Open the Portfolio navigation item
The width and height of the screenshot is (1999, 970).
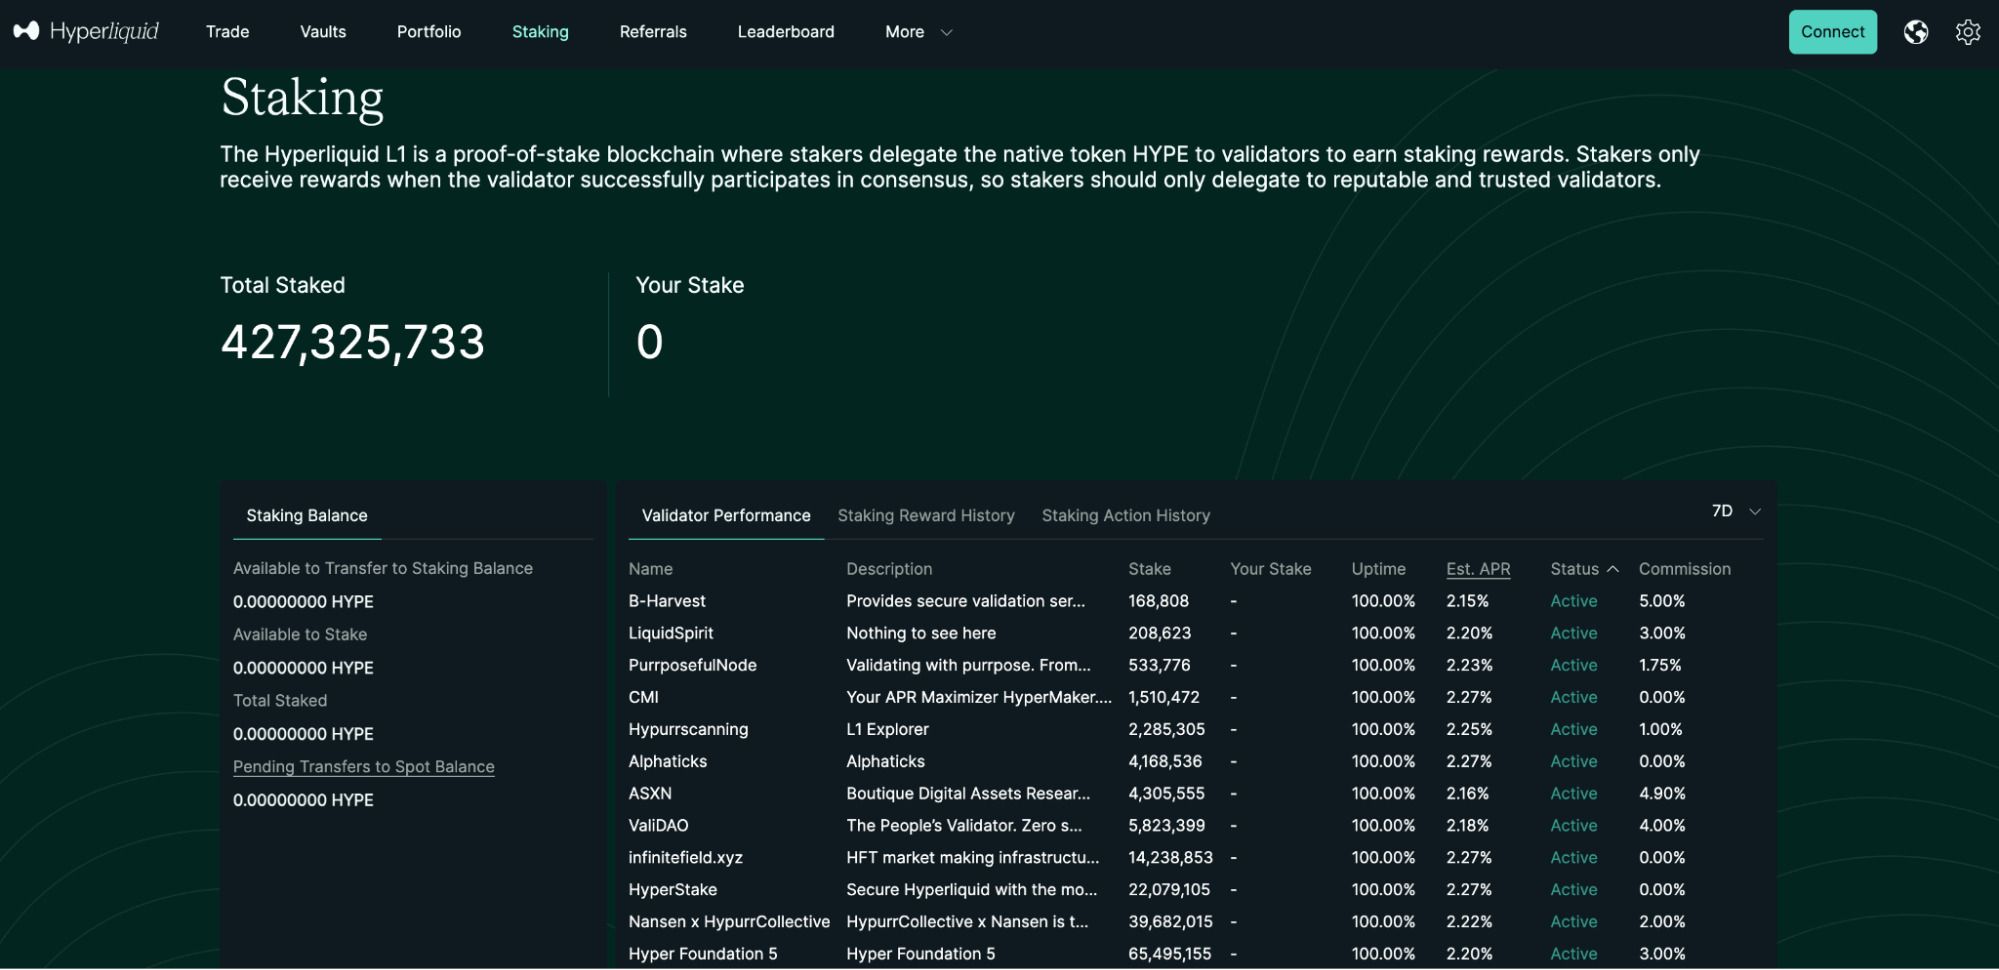pyautogui.click(x=428, y=32)
